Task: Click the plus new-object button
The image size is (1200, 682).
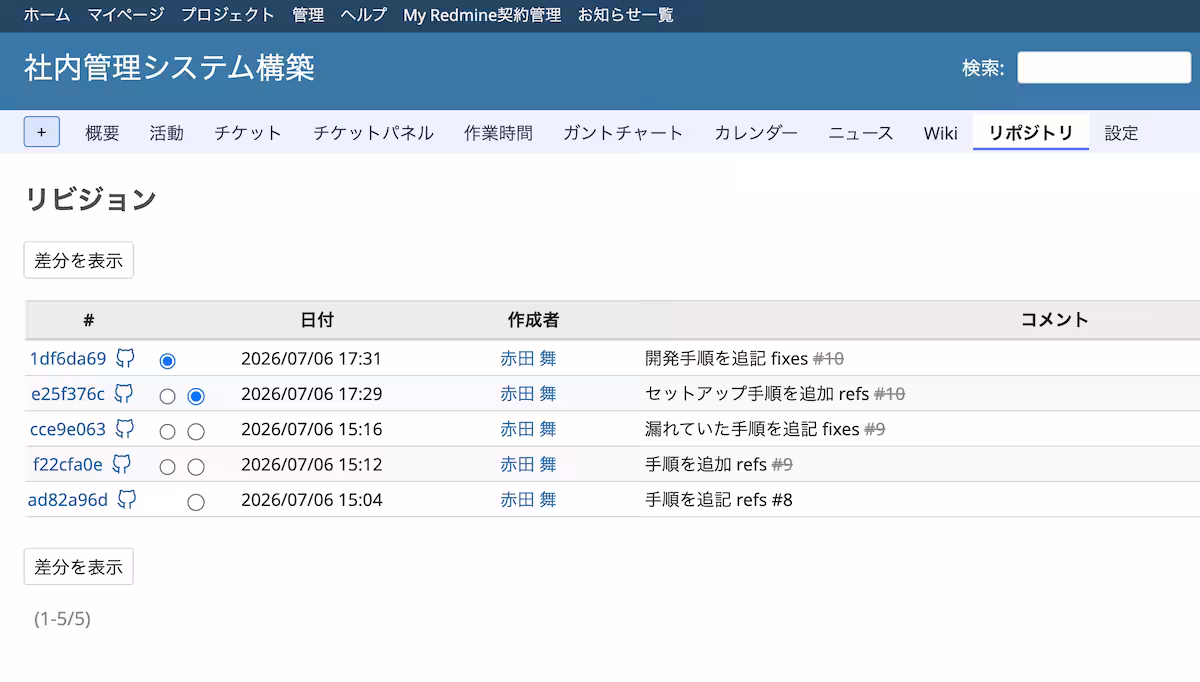Action: point(42,132)
